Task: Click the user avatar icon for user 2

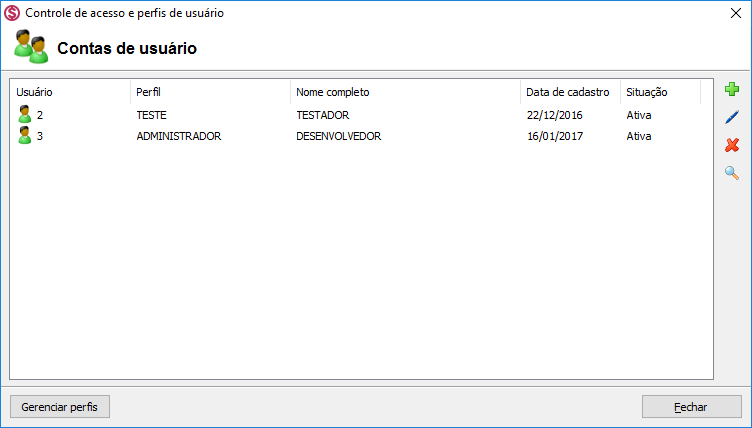Action: tap(25, 114)
